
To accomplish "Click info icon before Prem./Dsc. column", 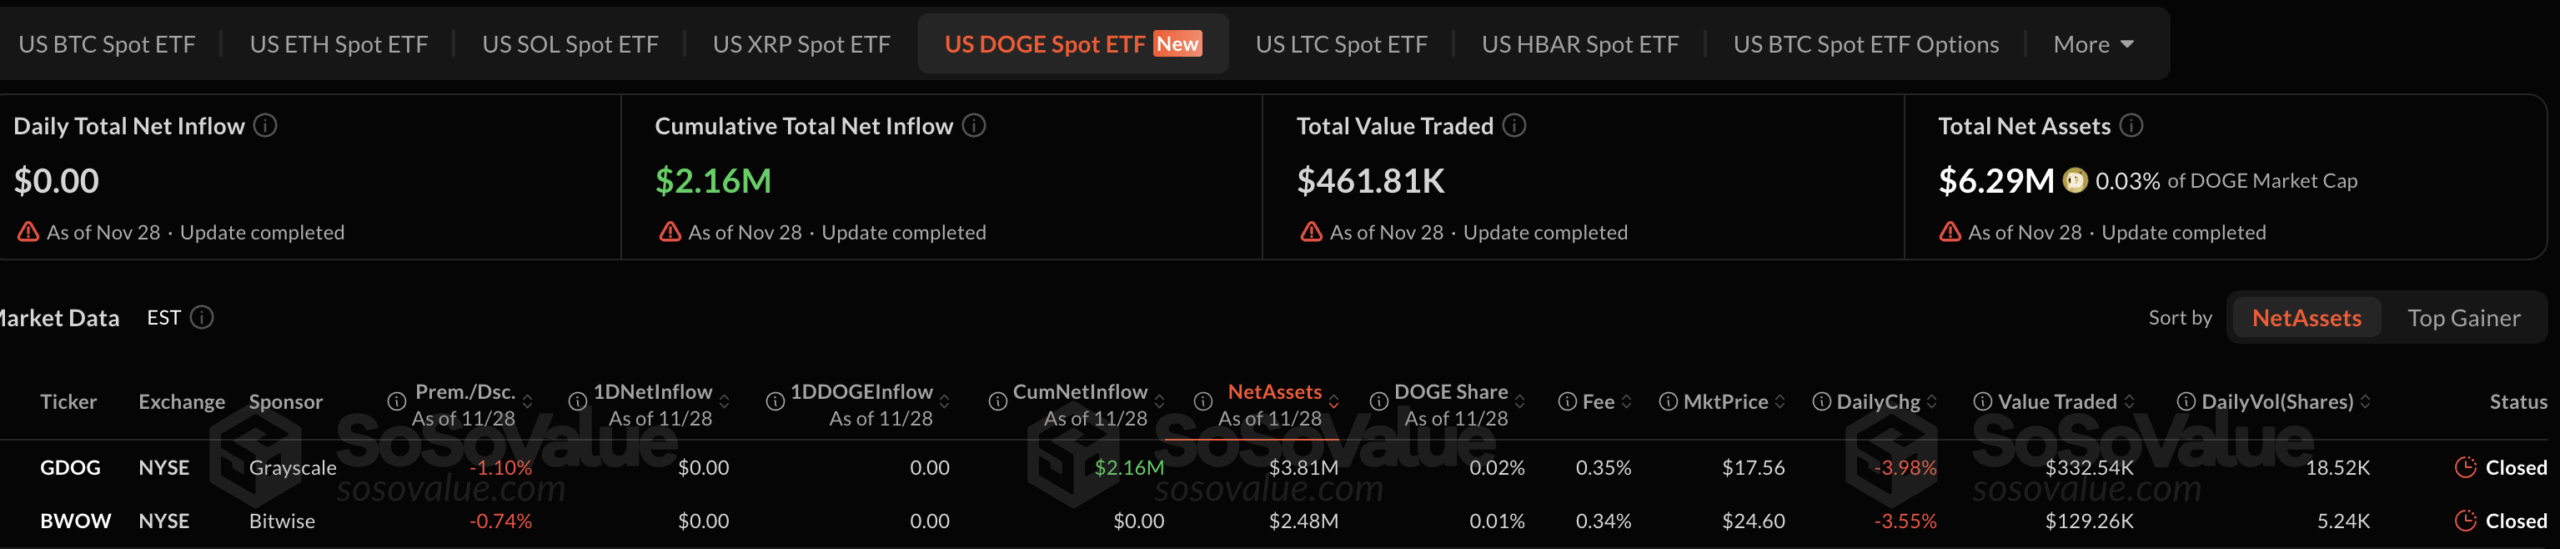I will (x=397, y=401).
